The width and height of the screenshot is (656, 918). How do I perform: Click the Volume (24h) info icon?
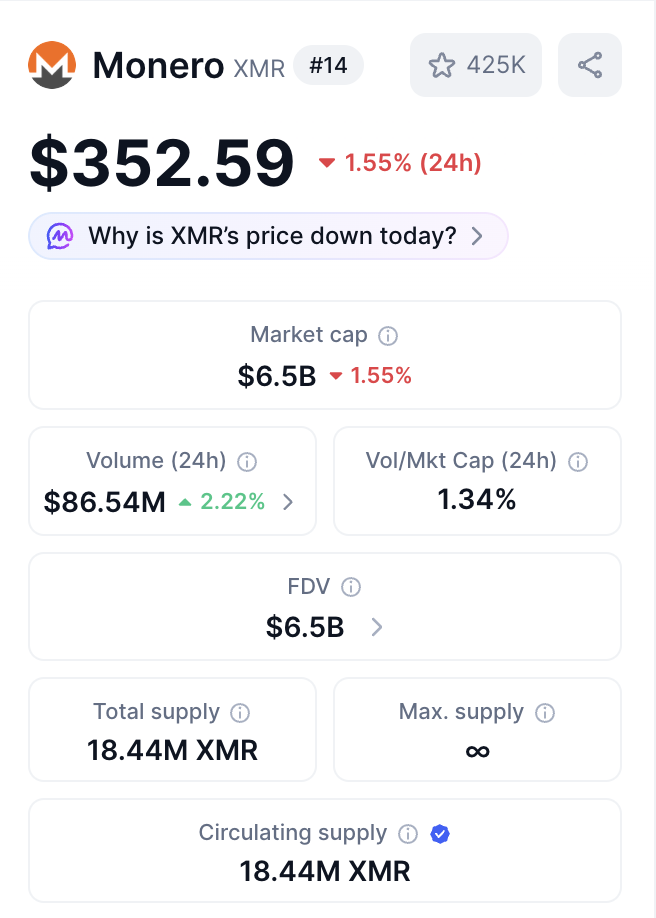point(246,461)
